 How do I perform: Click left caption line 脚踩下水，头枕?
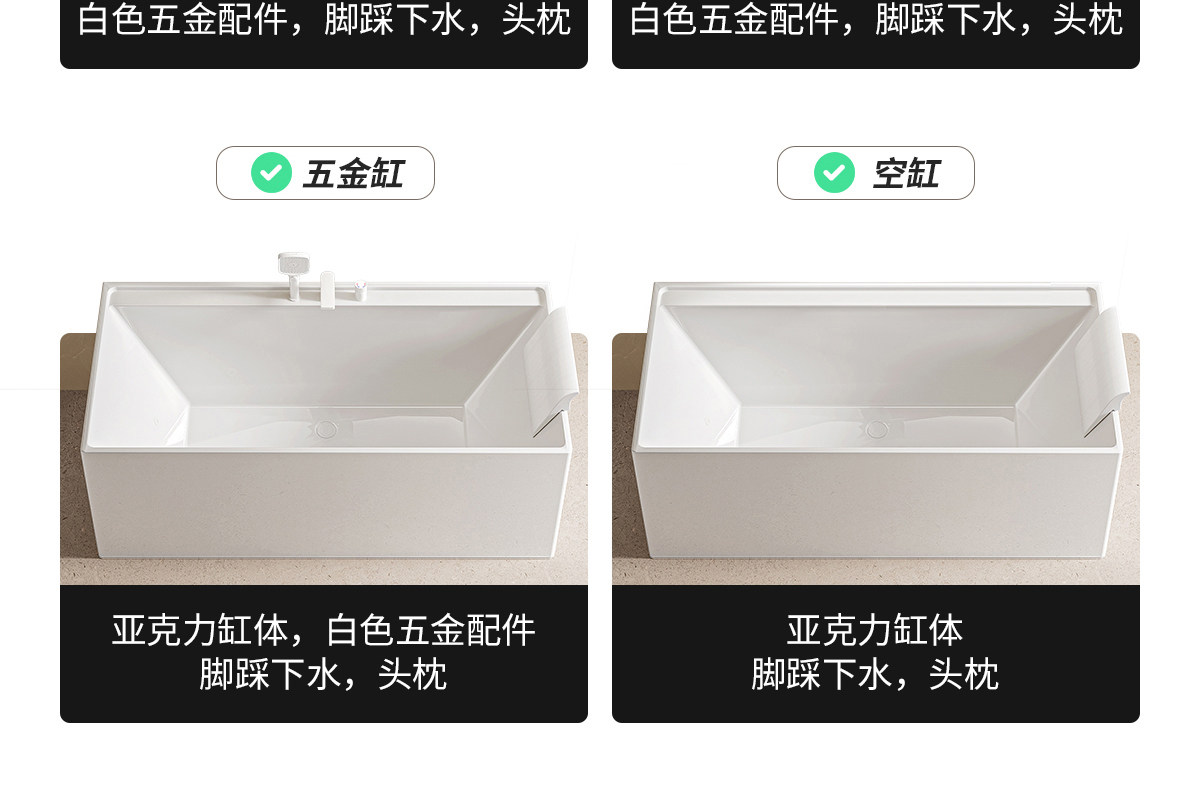coord(323,674)
